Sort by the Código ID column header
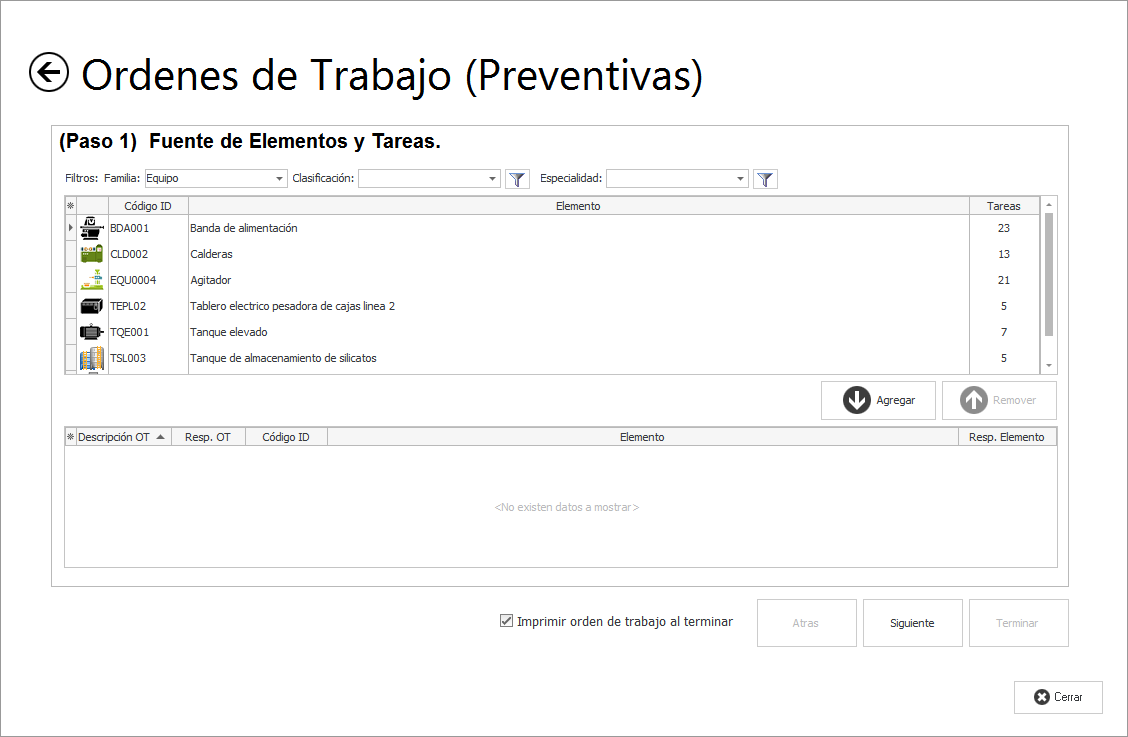The width and height of the screenshot is (1128, 737). [x=147, y=206]
